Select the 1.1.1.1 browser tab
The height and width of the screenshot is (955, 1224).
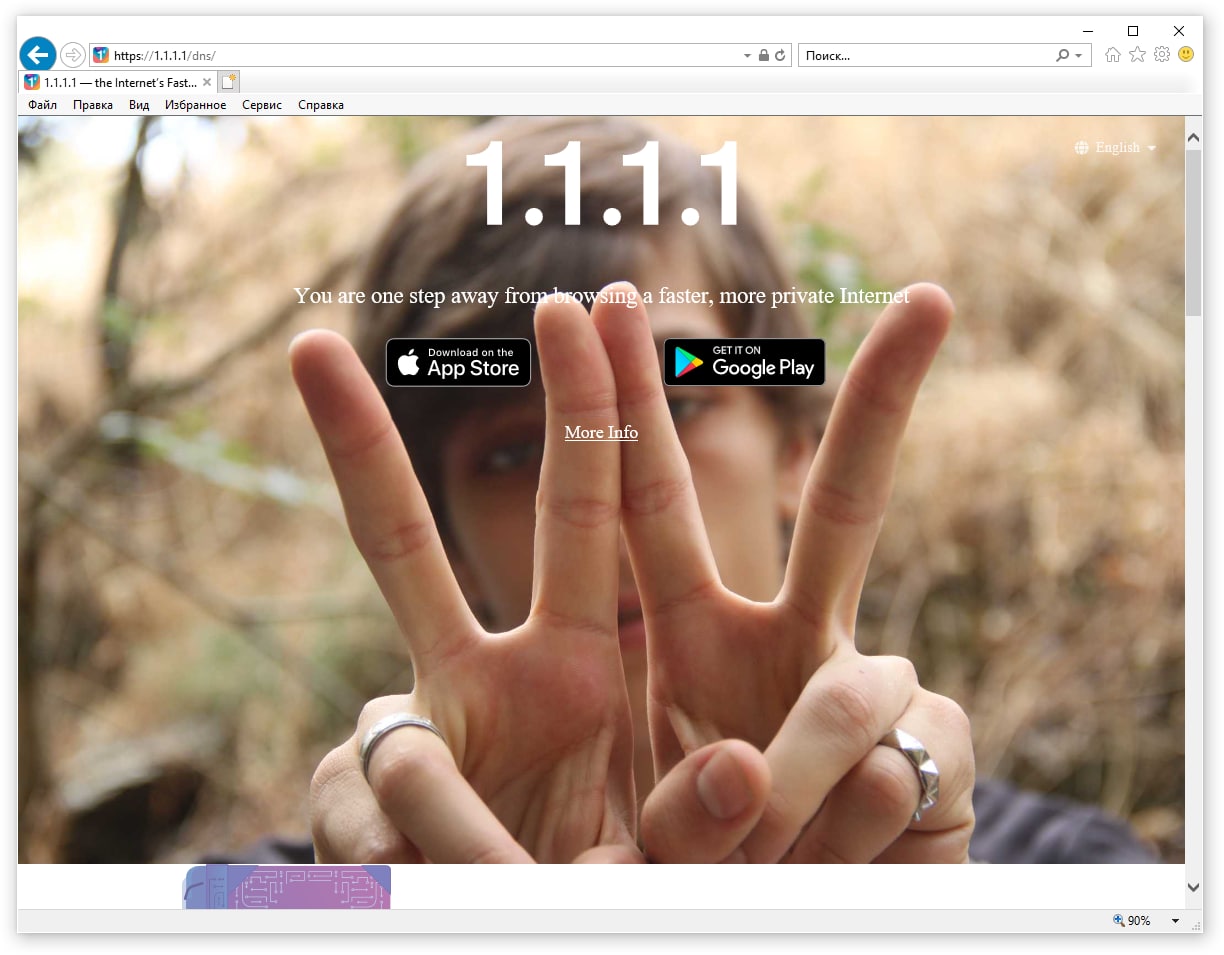click(x=118, y=83)
